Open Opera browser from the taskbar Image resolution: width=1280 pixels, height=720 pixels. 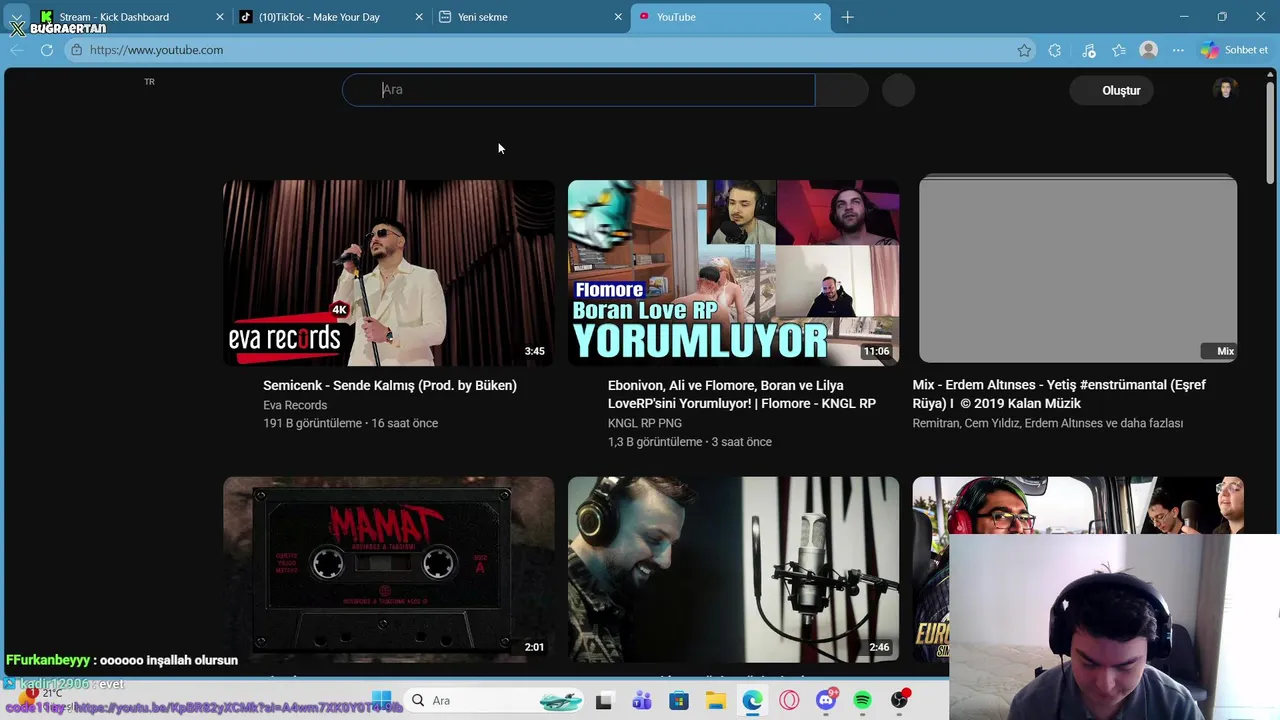tap(789, 701)
